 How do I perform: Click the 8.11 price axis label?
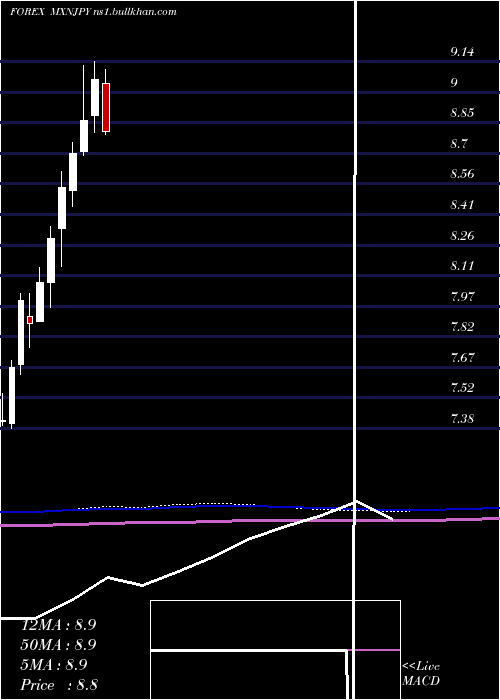[462, 266]
